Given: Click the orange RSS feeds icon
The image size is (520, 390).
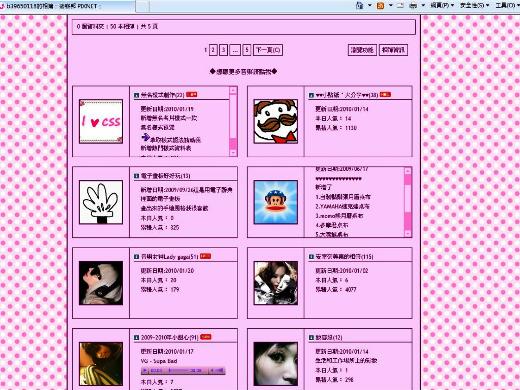Looking at the screenshot, I should (x=380, y=5).
